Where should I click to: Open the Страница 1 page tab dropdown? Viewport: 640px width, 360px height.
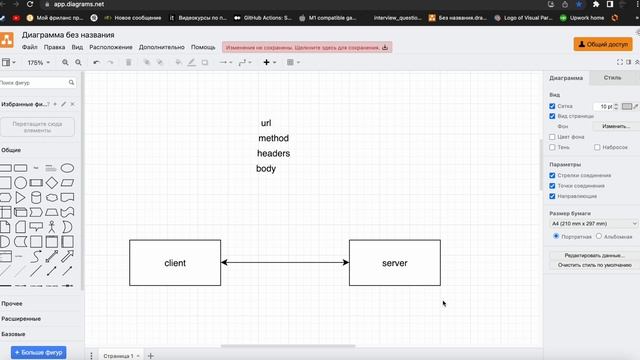pos(121,356)
